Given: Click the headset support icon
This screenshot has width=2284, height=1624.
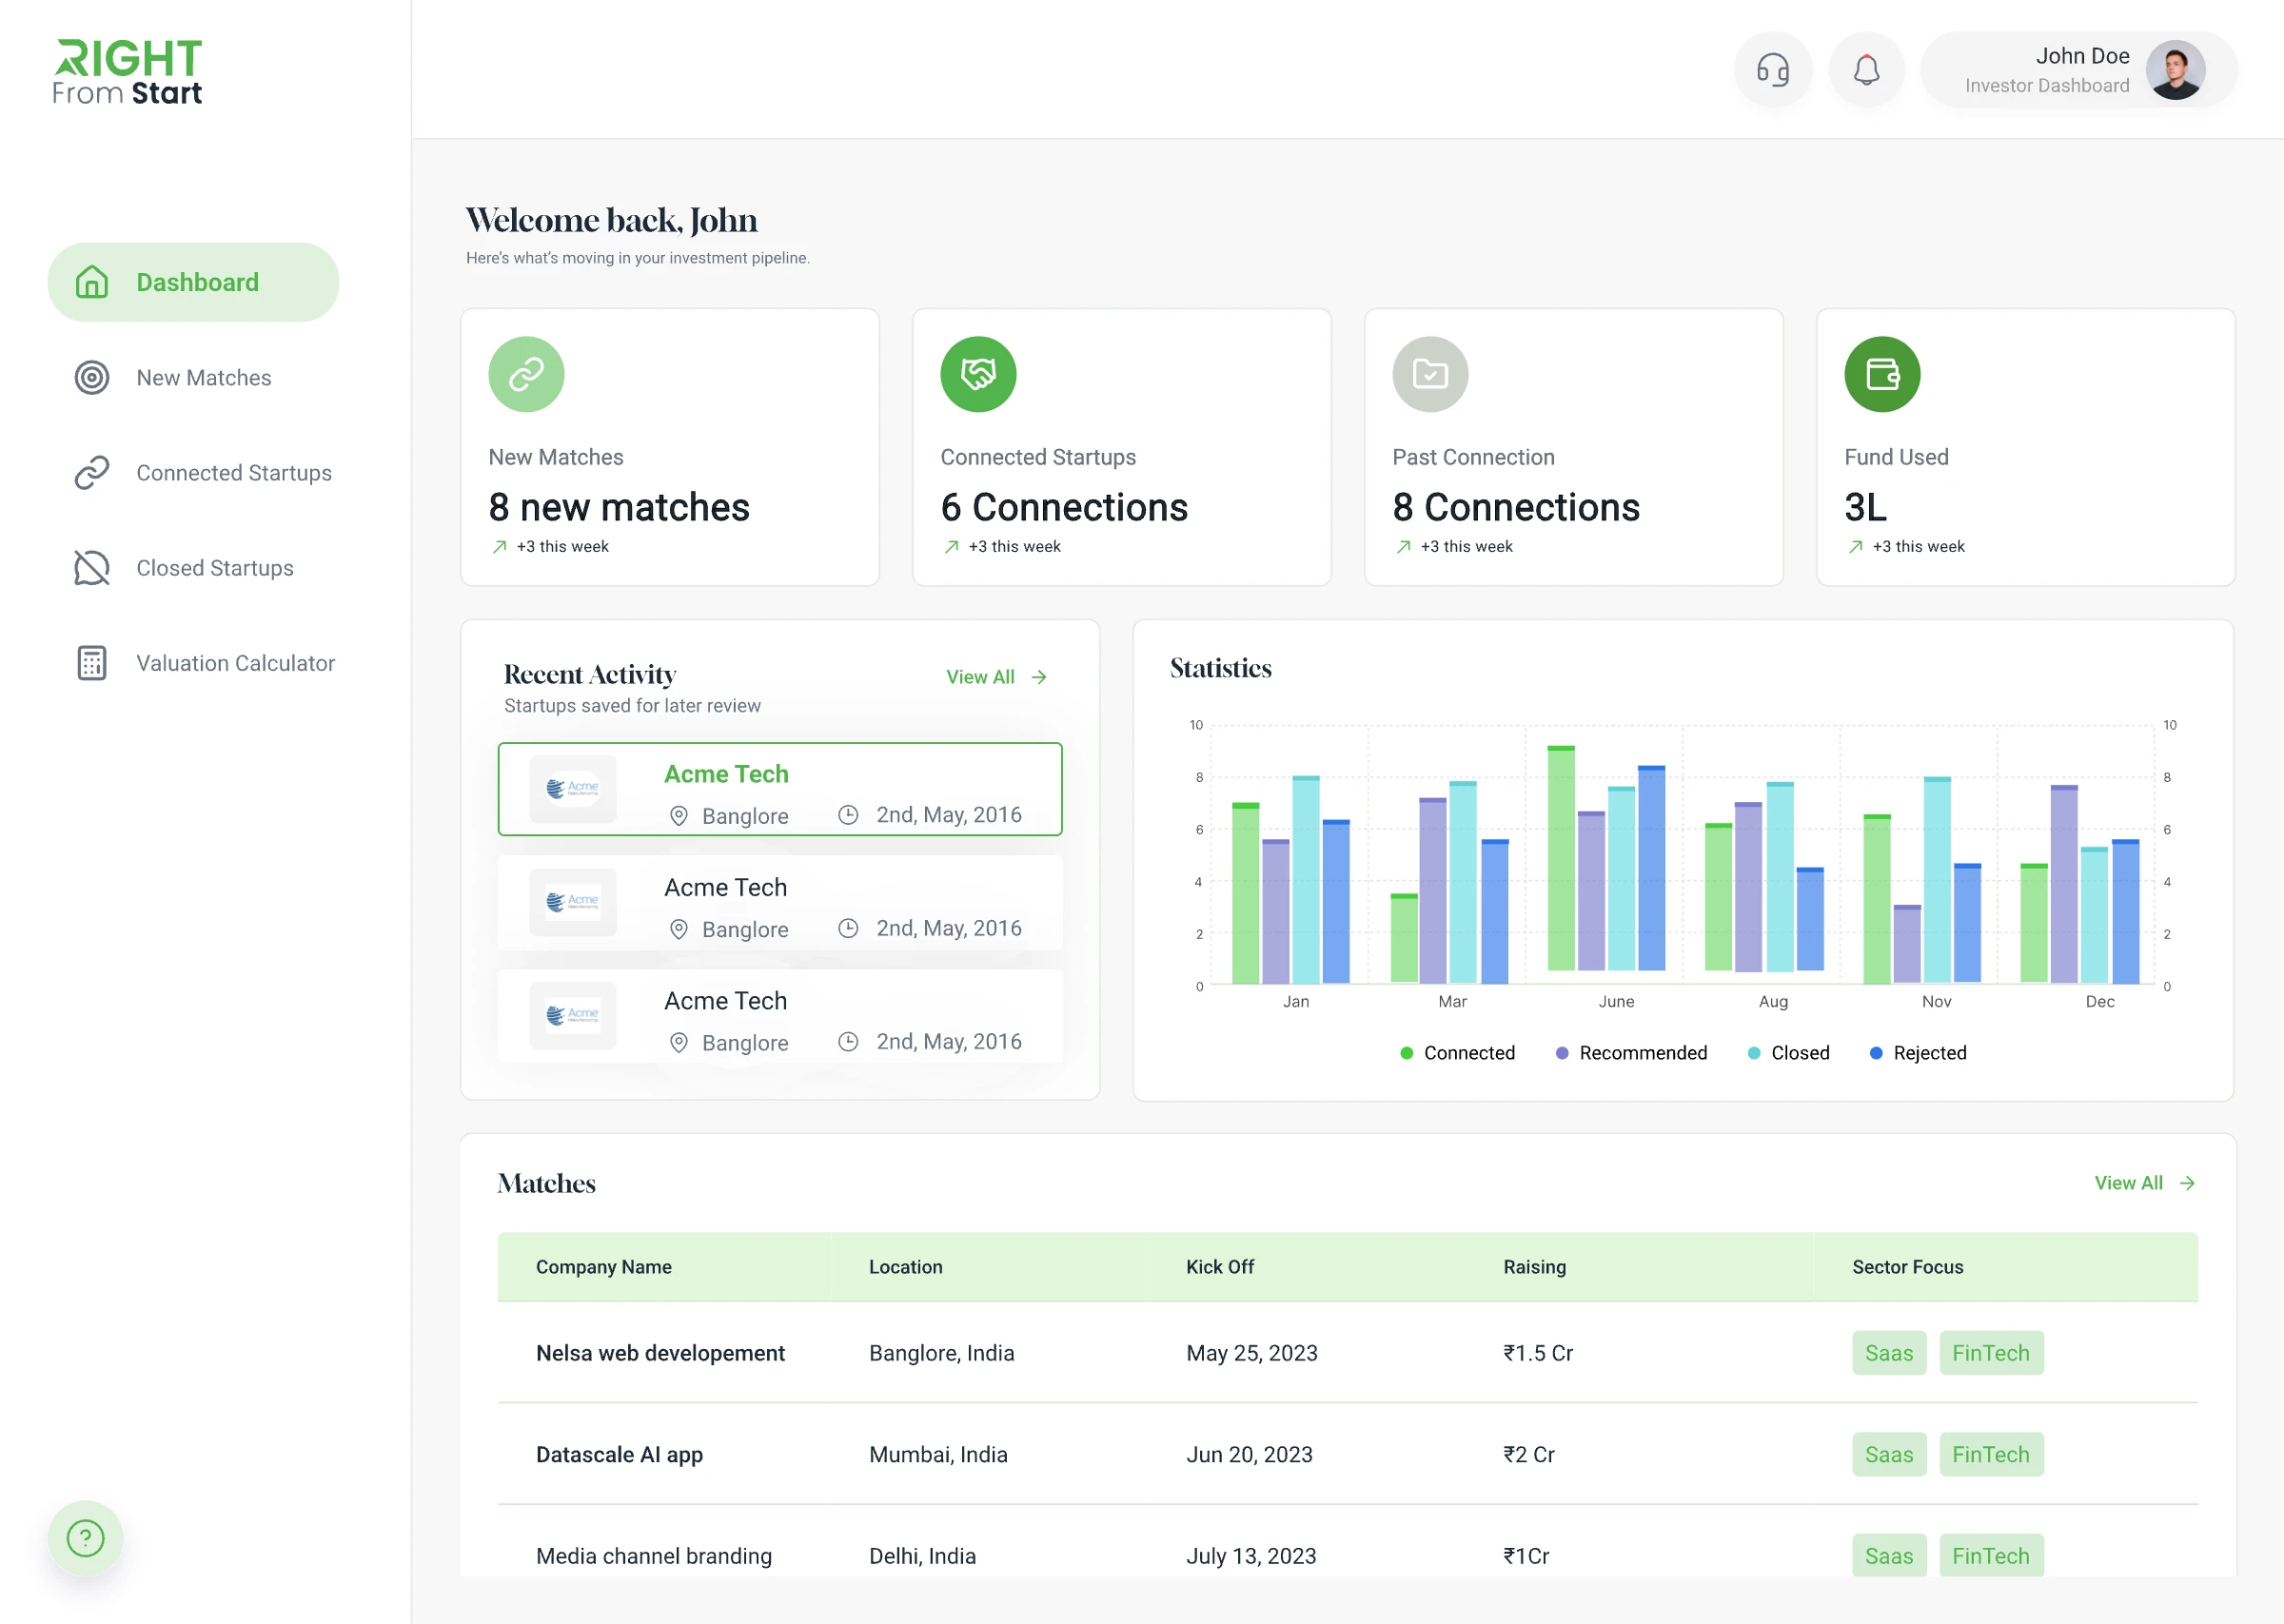Looking at the screenshot, I should [x=1772, y=70].
